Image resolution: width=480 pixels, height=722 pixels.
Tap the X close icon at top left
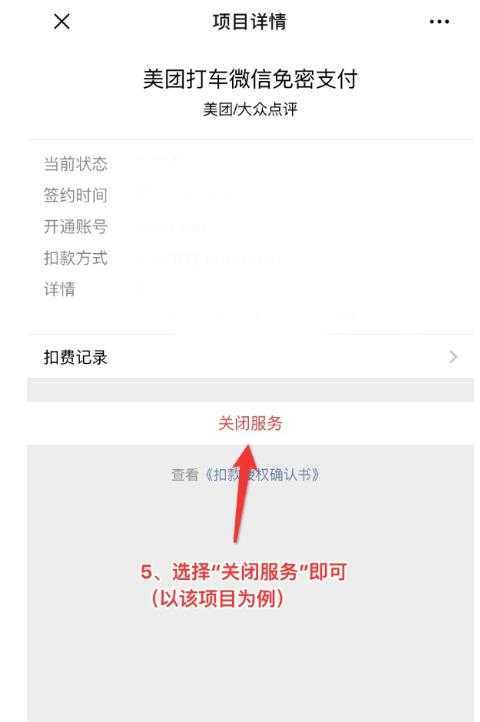pyautogui.click(x=62, y=21)
